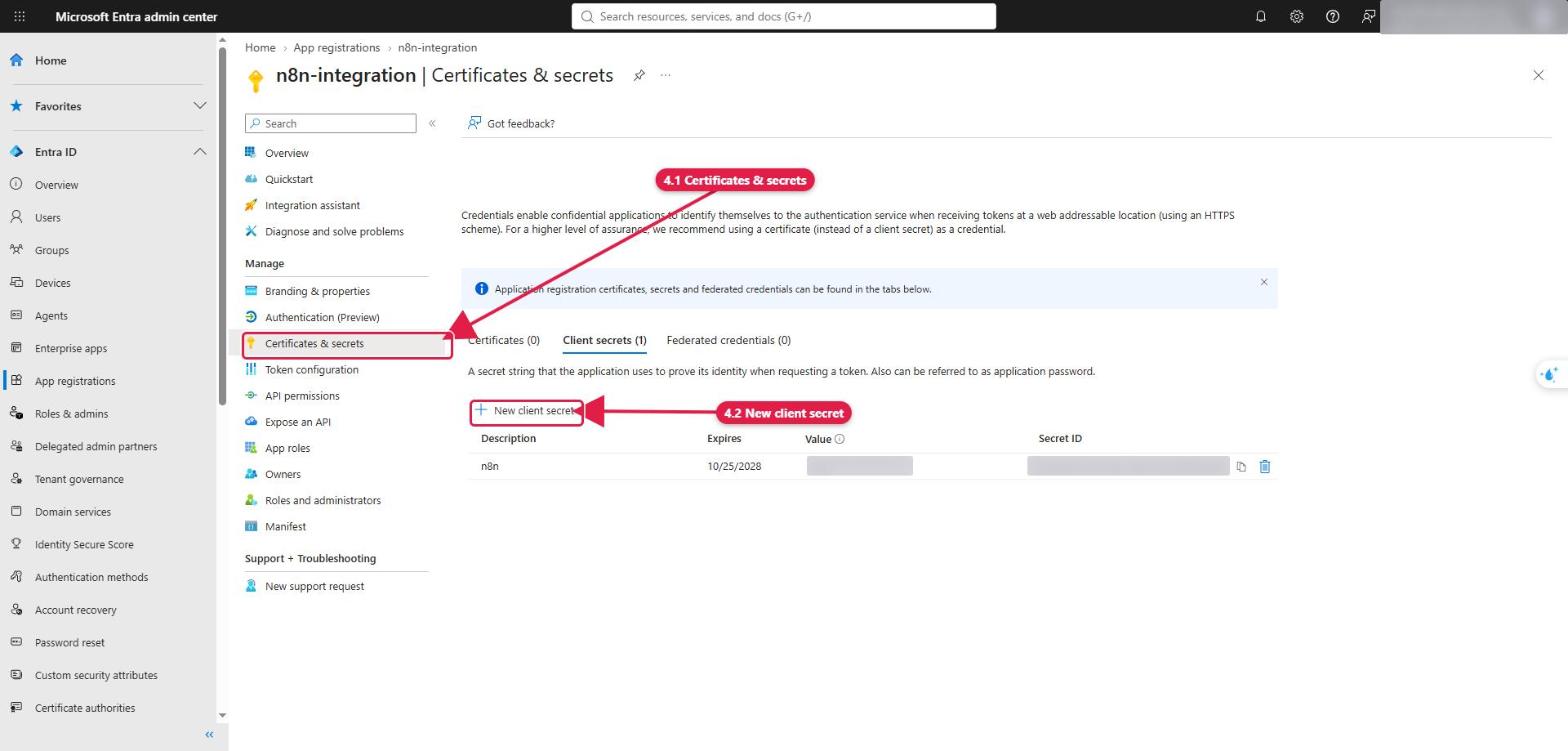Collapse the left navigation sidebar
The image size is (1568, 751).
pos(209,735)
